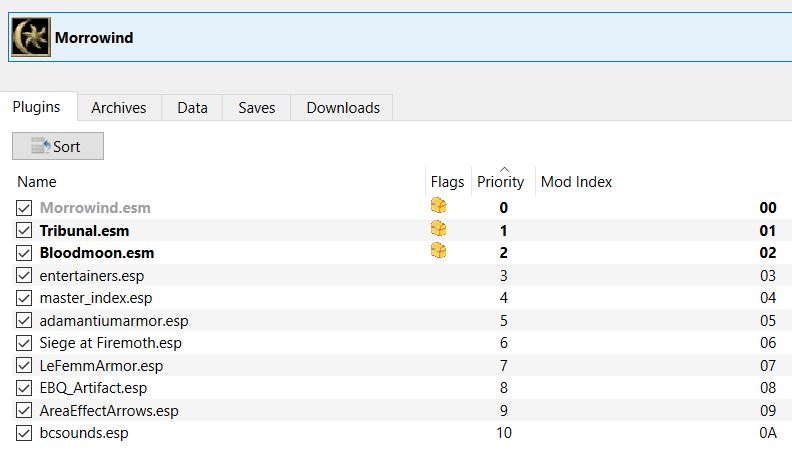Open the Saves tab

[x=257, y=108]
